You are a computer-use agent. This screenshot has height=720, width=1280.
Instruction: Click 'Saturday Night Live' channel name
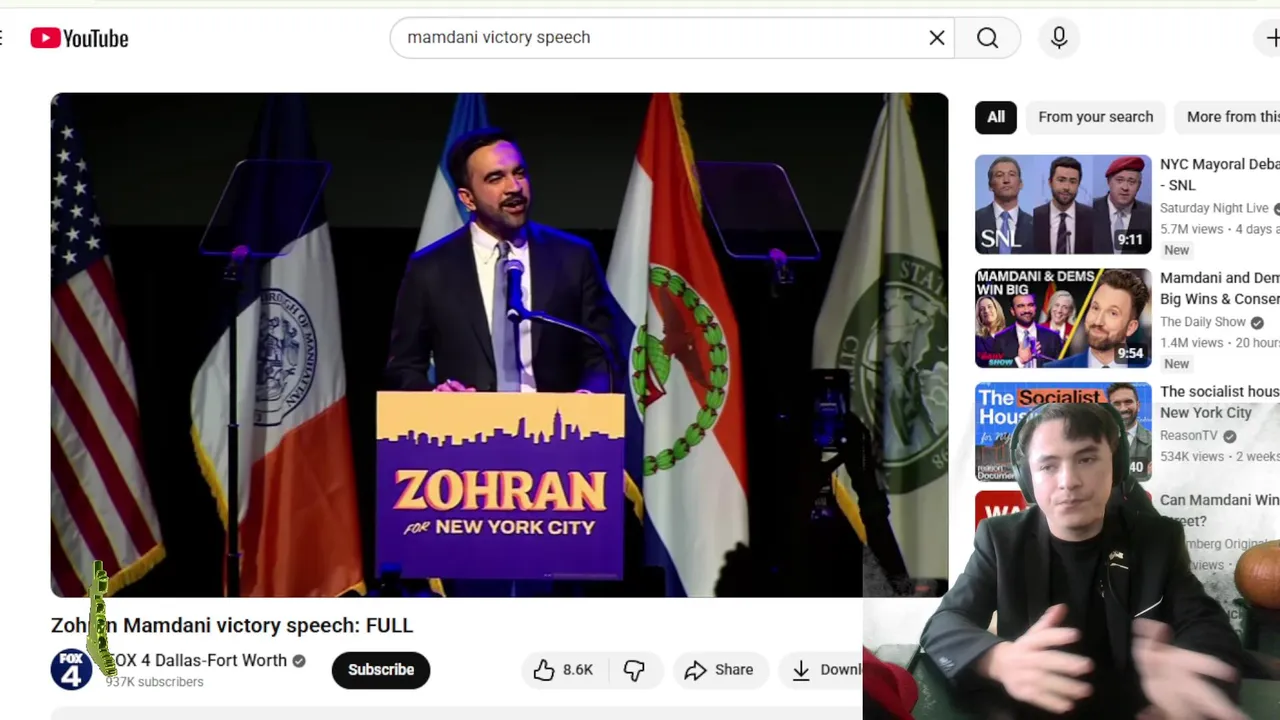click(x=1214, y=208)
